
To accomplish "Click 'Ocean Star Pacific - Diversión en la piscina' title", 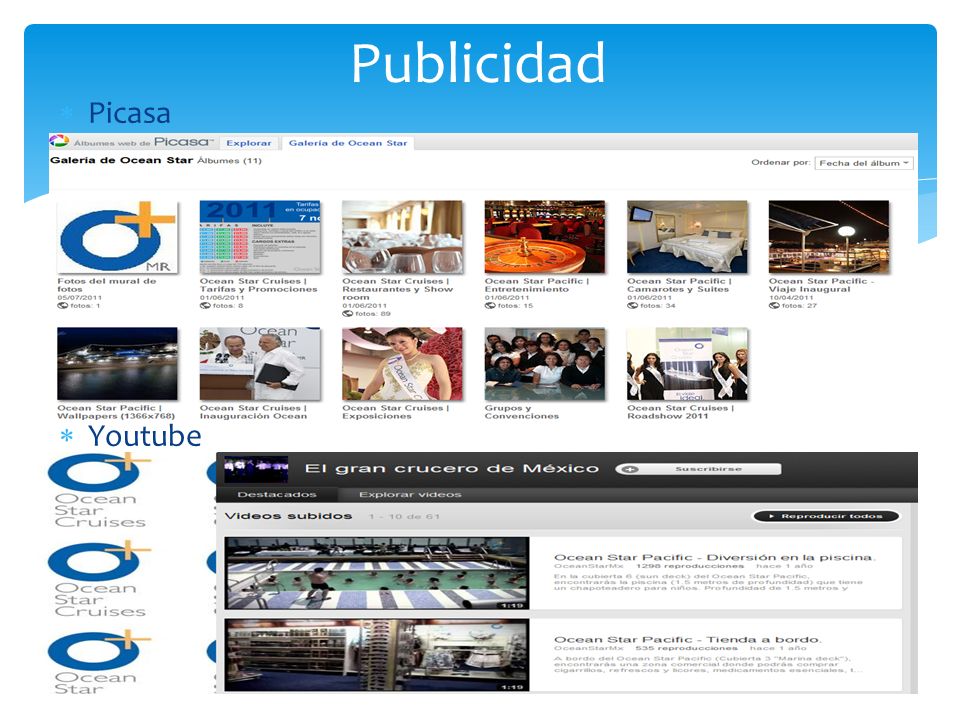I will (714, 557).
